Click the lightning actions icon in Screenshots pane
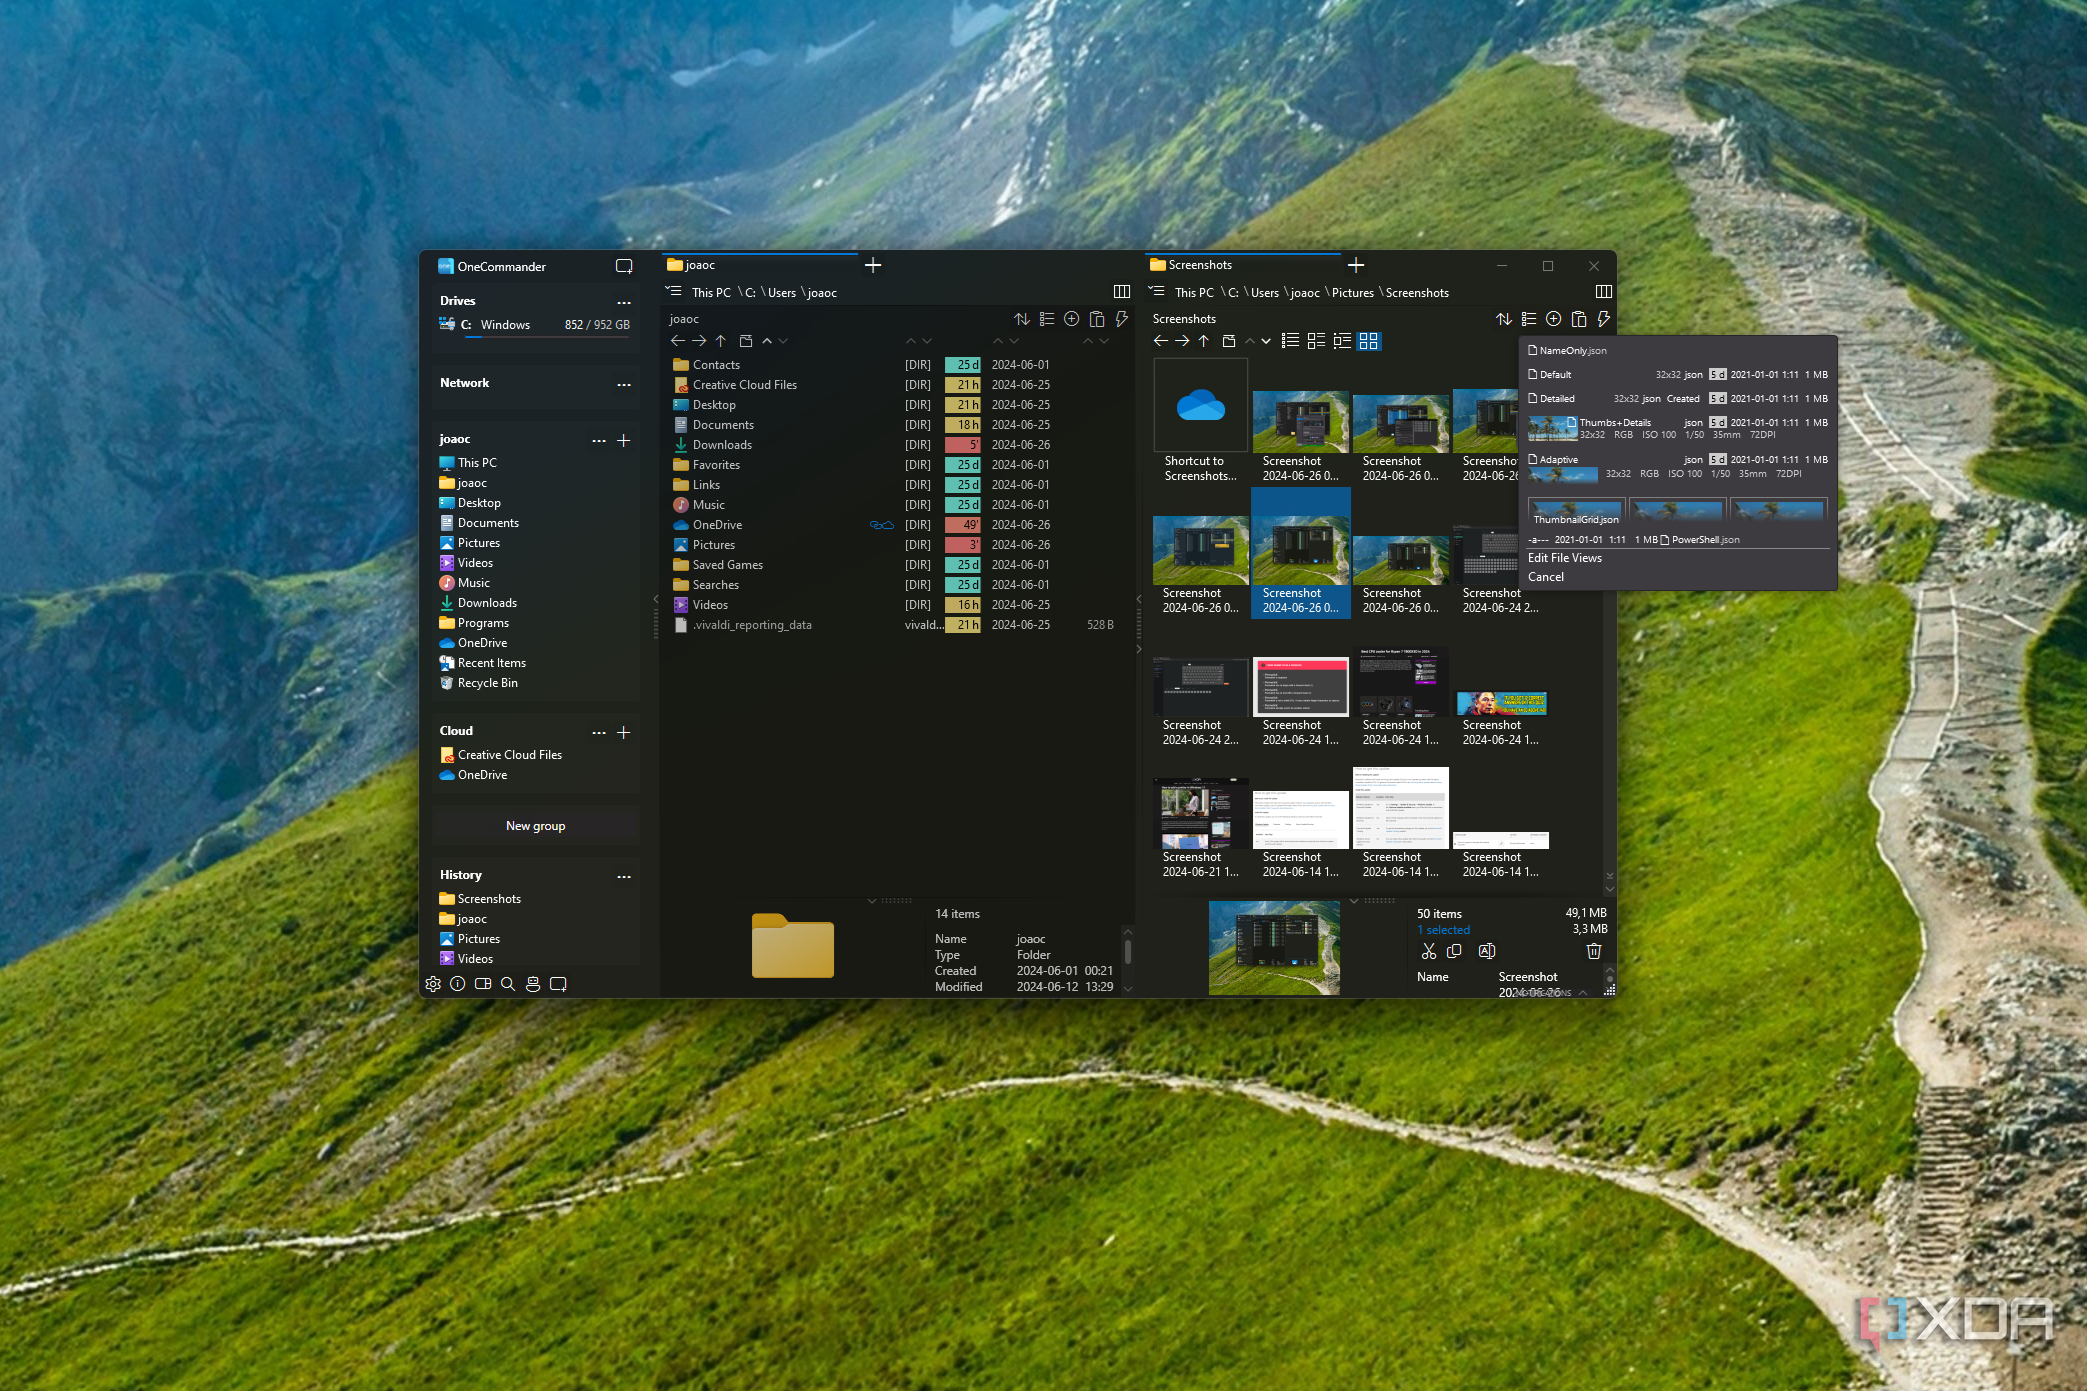2087x1391 pixels. pos(1603,319)
